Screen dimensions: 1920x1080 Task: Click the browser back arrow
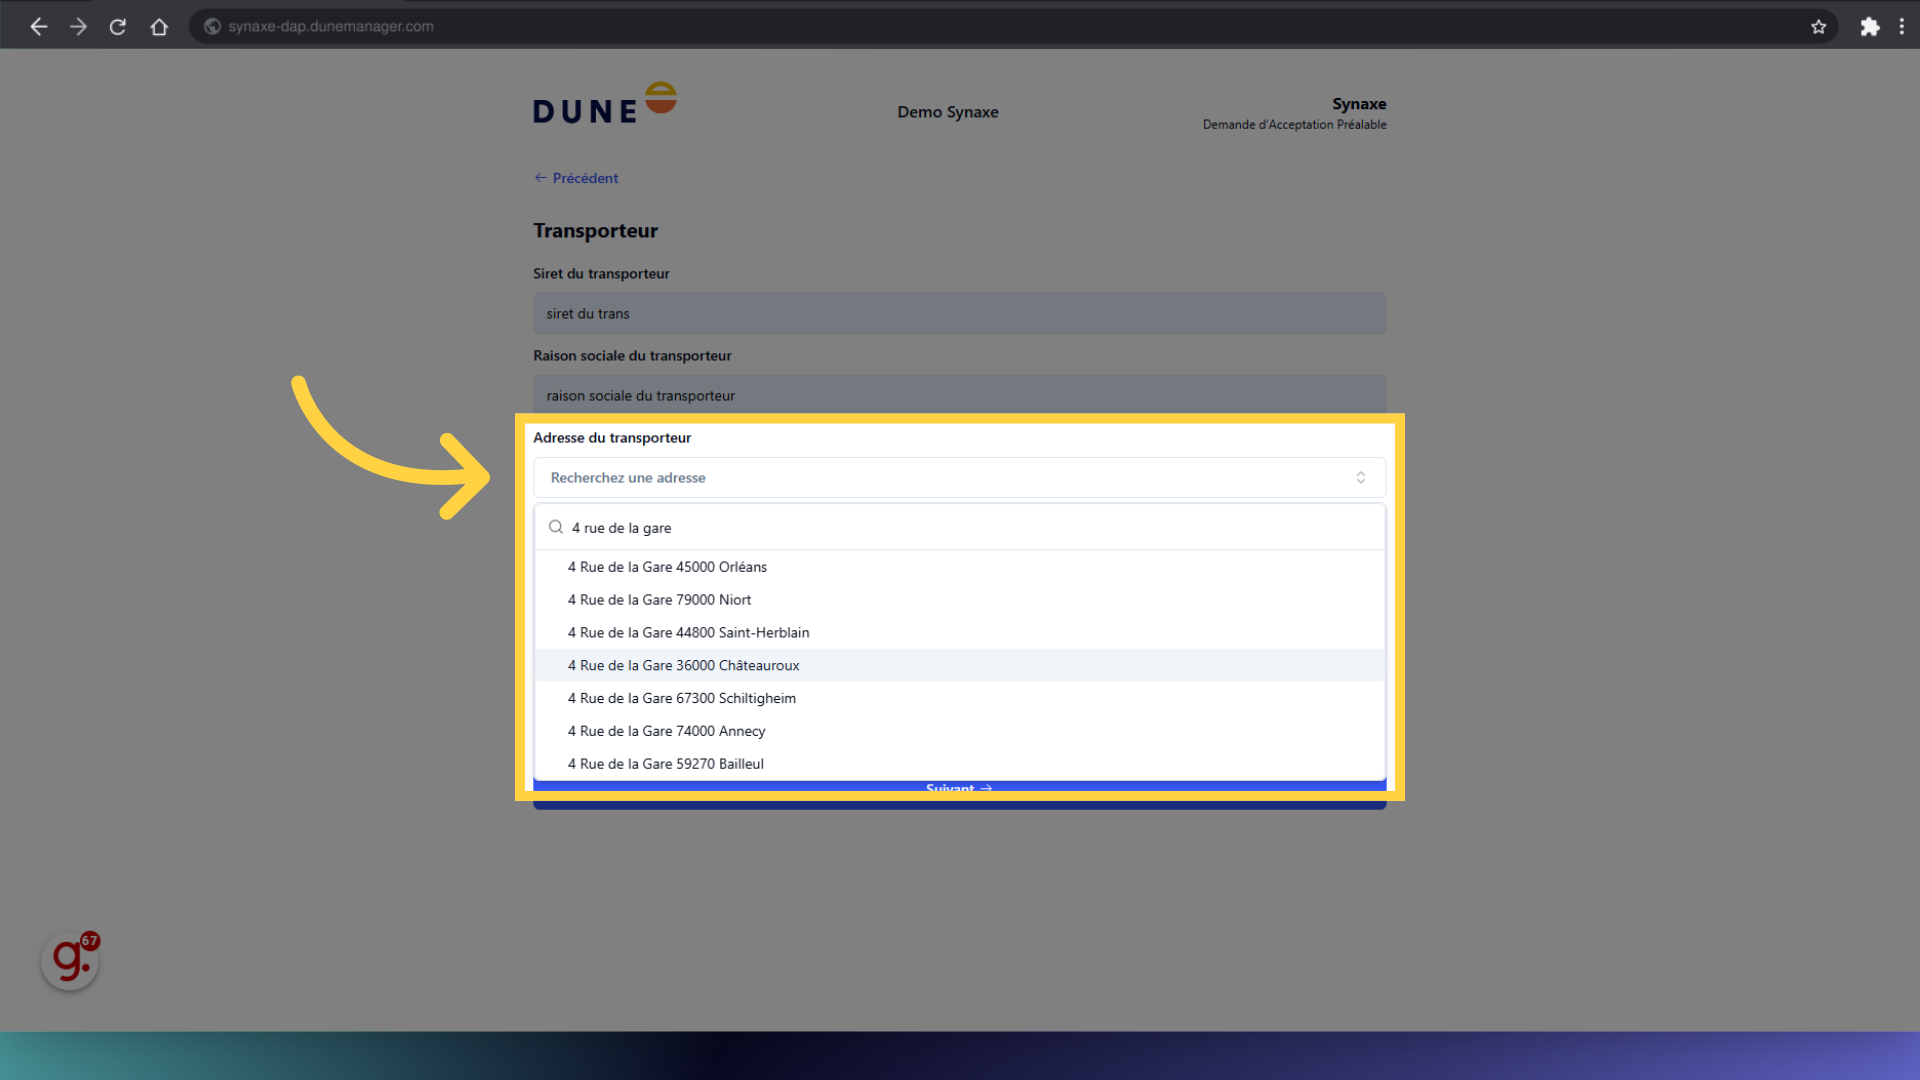point(39,27)
